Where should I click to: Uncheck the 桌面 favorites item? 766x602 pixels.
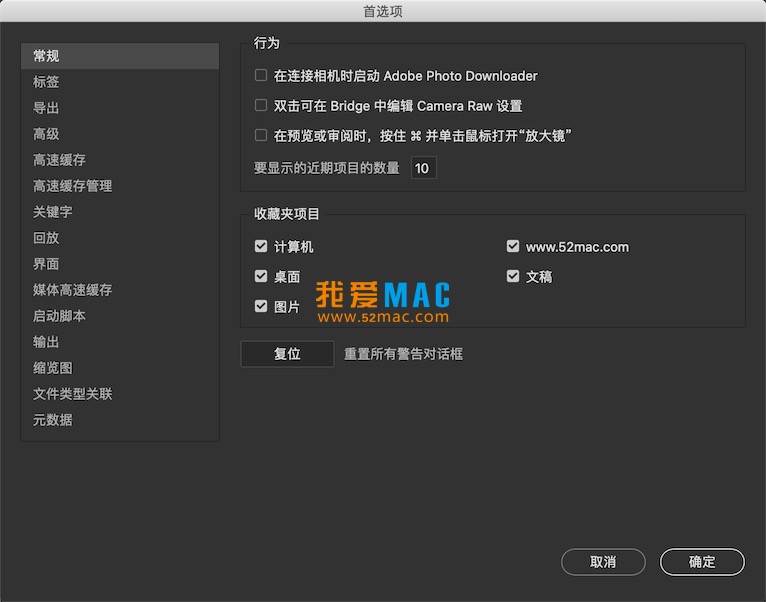[261, 276]
